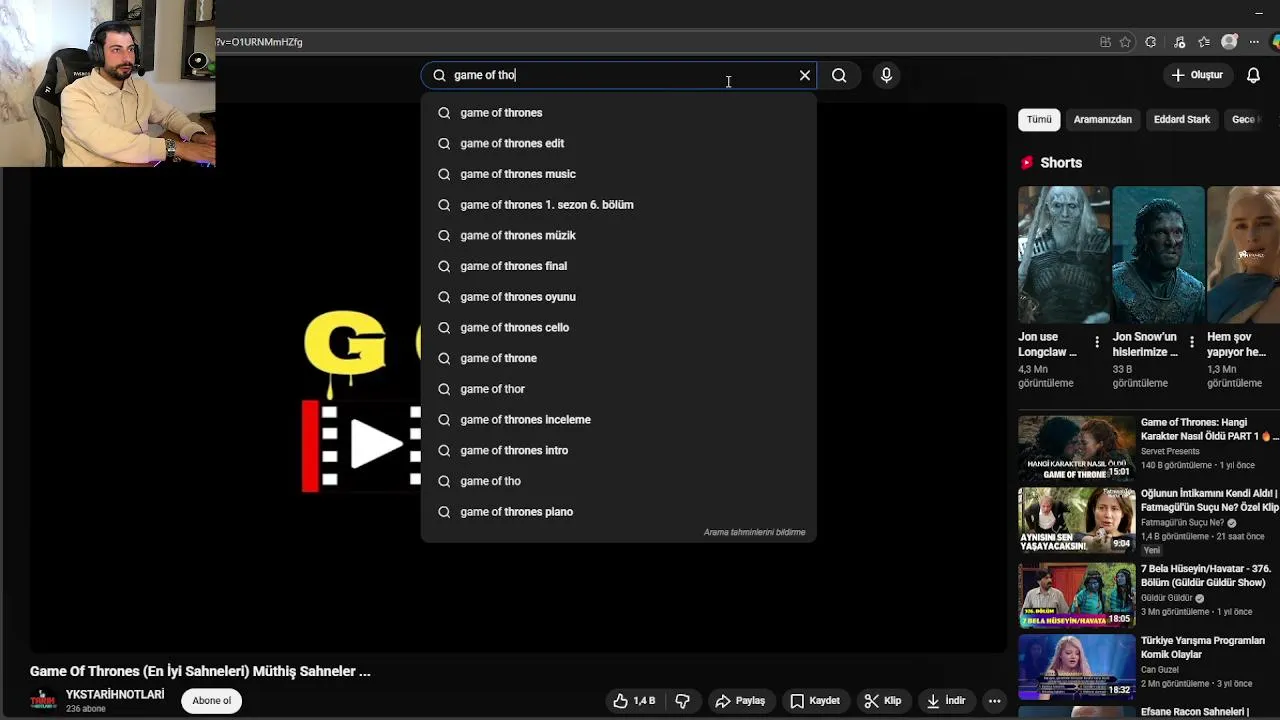Choose suggestion 'game of thrones piano'

(619, 511)
